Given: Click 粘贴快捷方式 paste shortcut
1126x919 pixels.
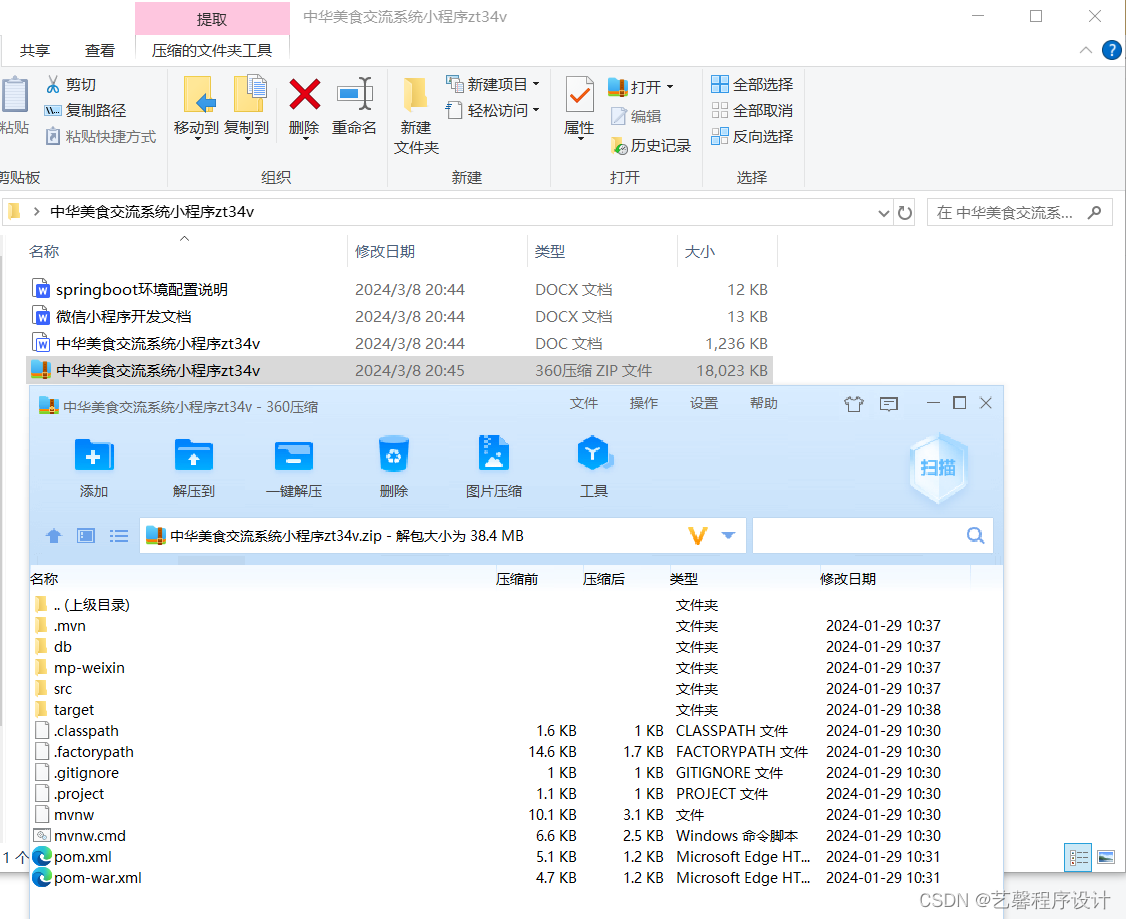Looking at the screenshot, I should [x=100, y=136].
